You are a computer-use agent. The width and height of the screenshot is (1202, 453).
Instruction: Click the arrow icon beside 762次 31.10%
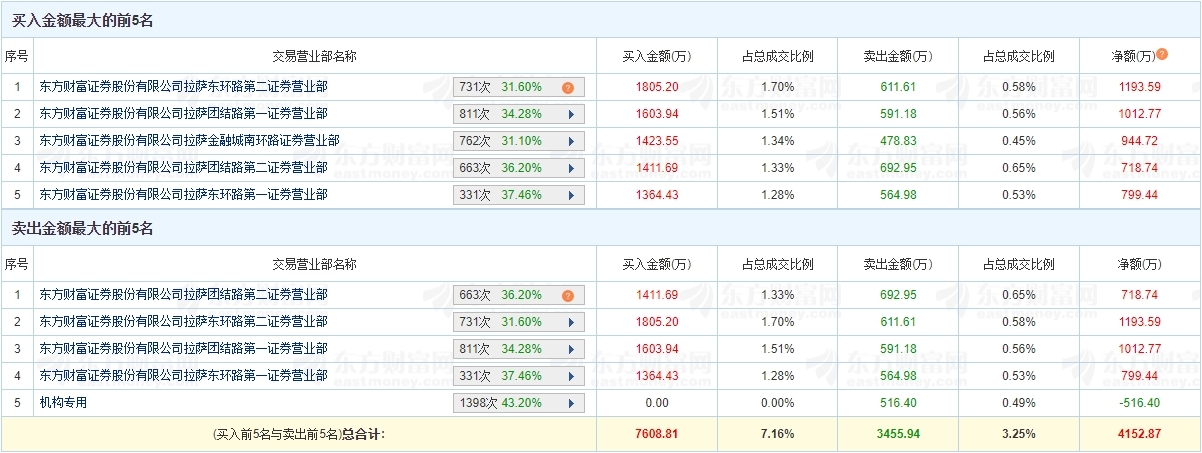(x=571, y=141)
